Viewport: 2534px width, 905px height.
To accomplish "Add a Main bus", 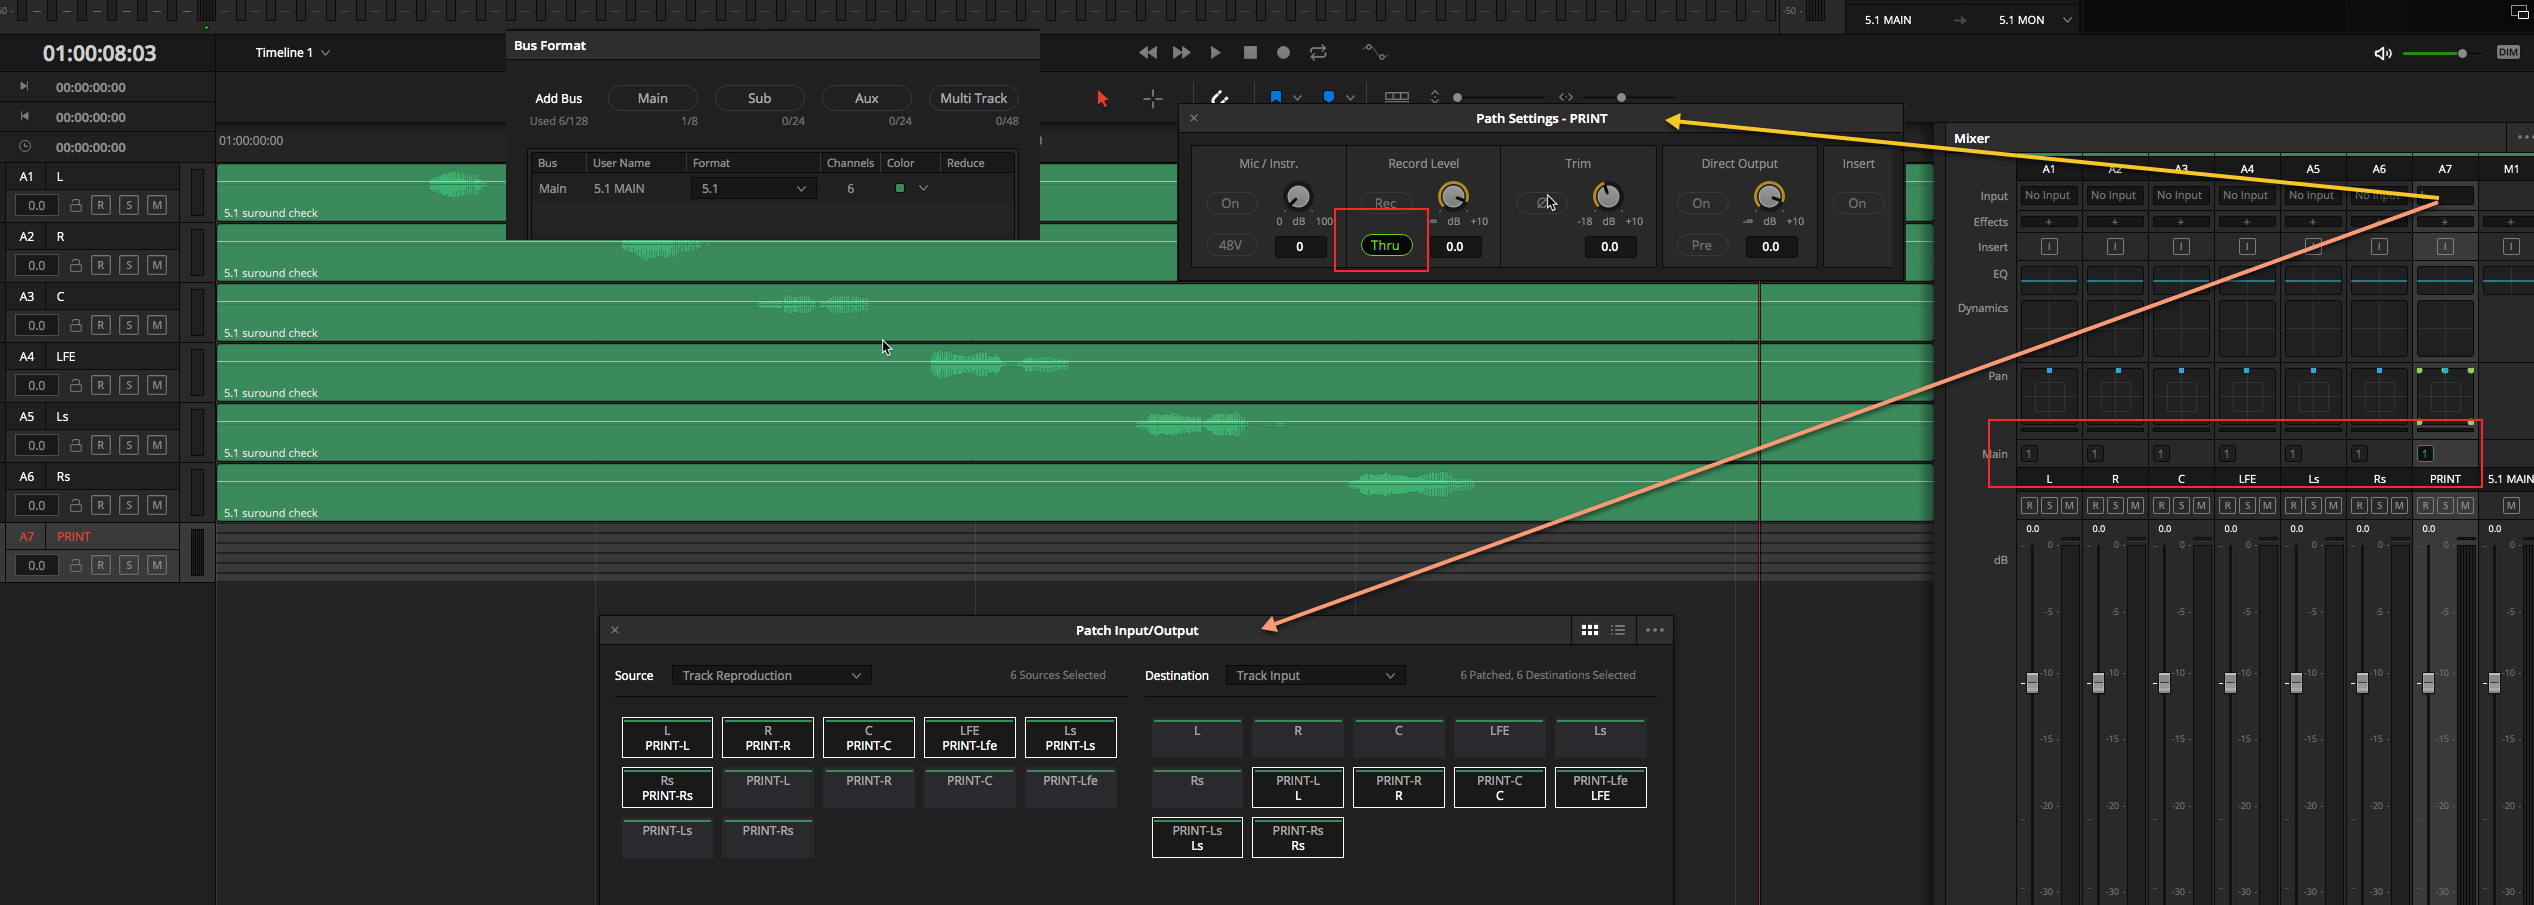I will tap(652, 98).
